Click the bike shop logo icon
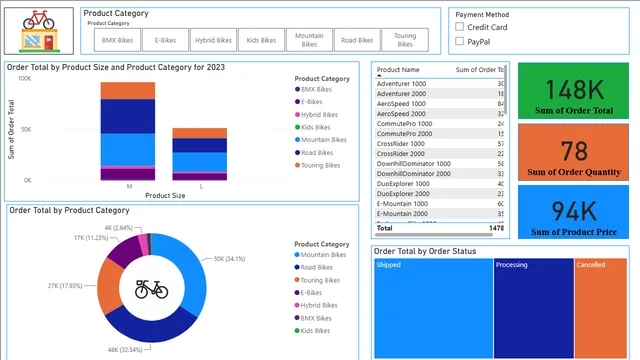Viewport: 640px width, 360px height. (x=39, y=31)
